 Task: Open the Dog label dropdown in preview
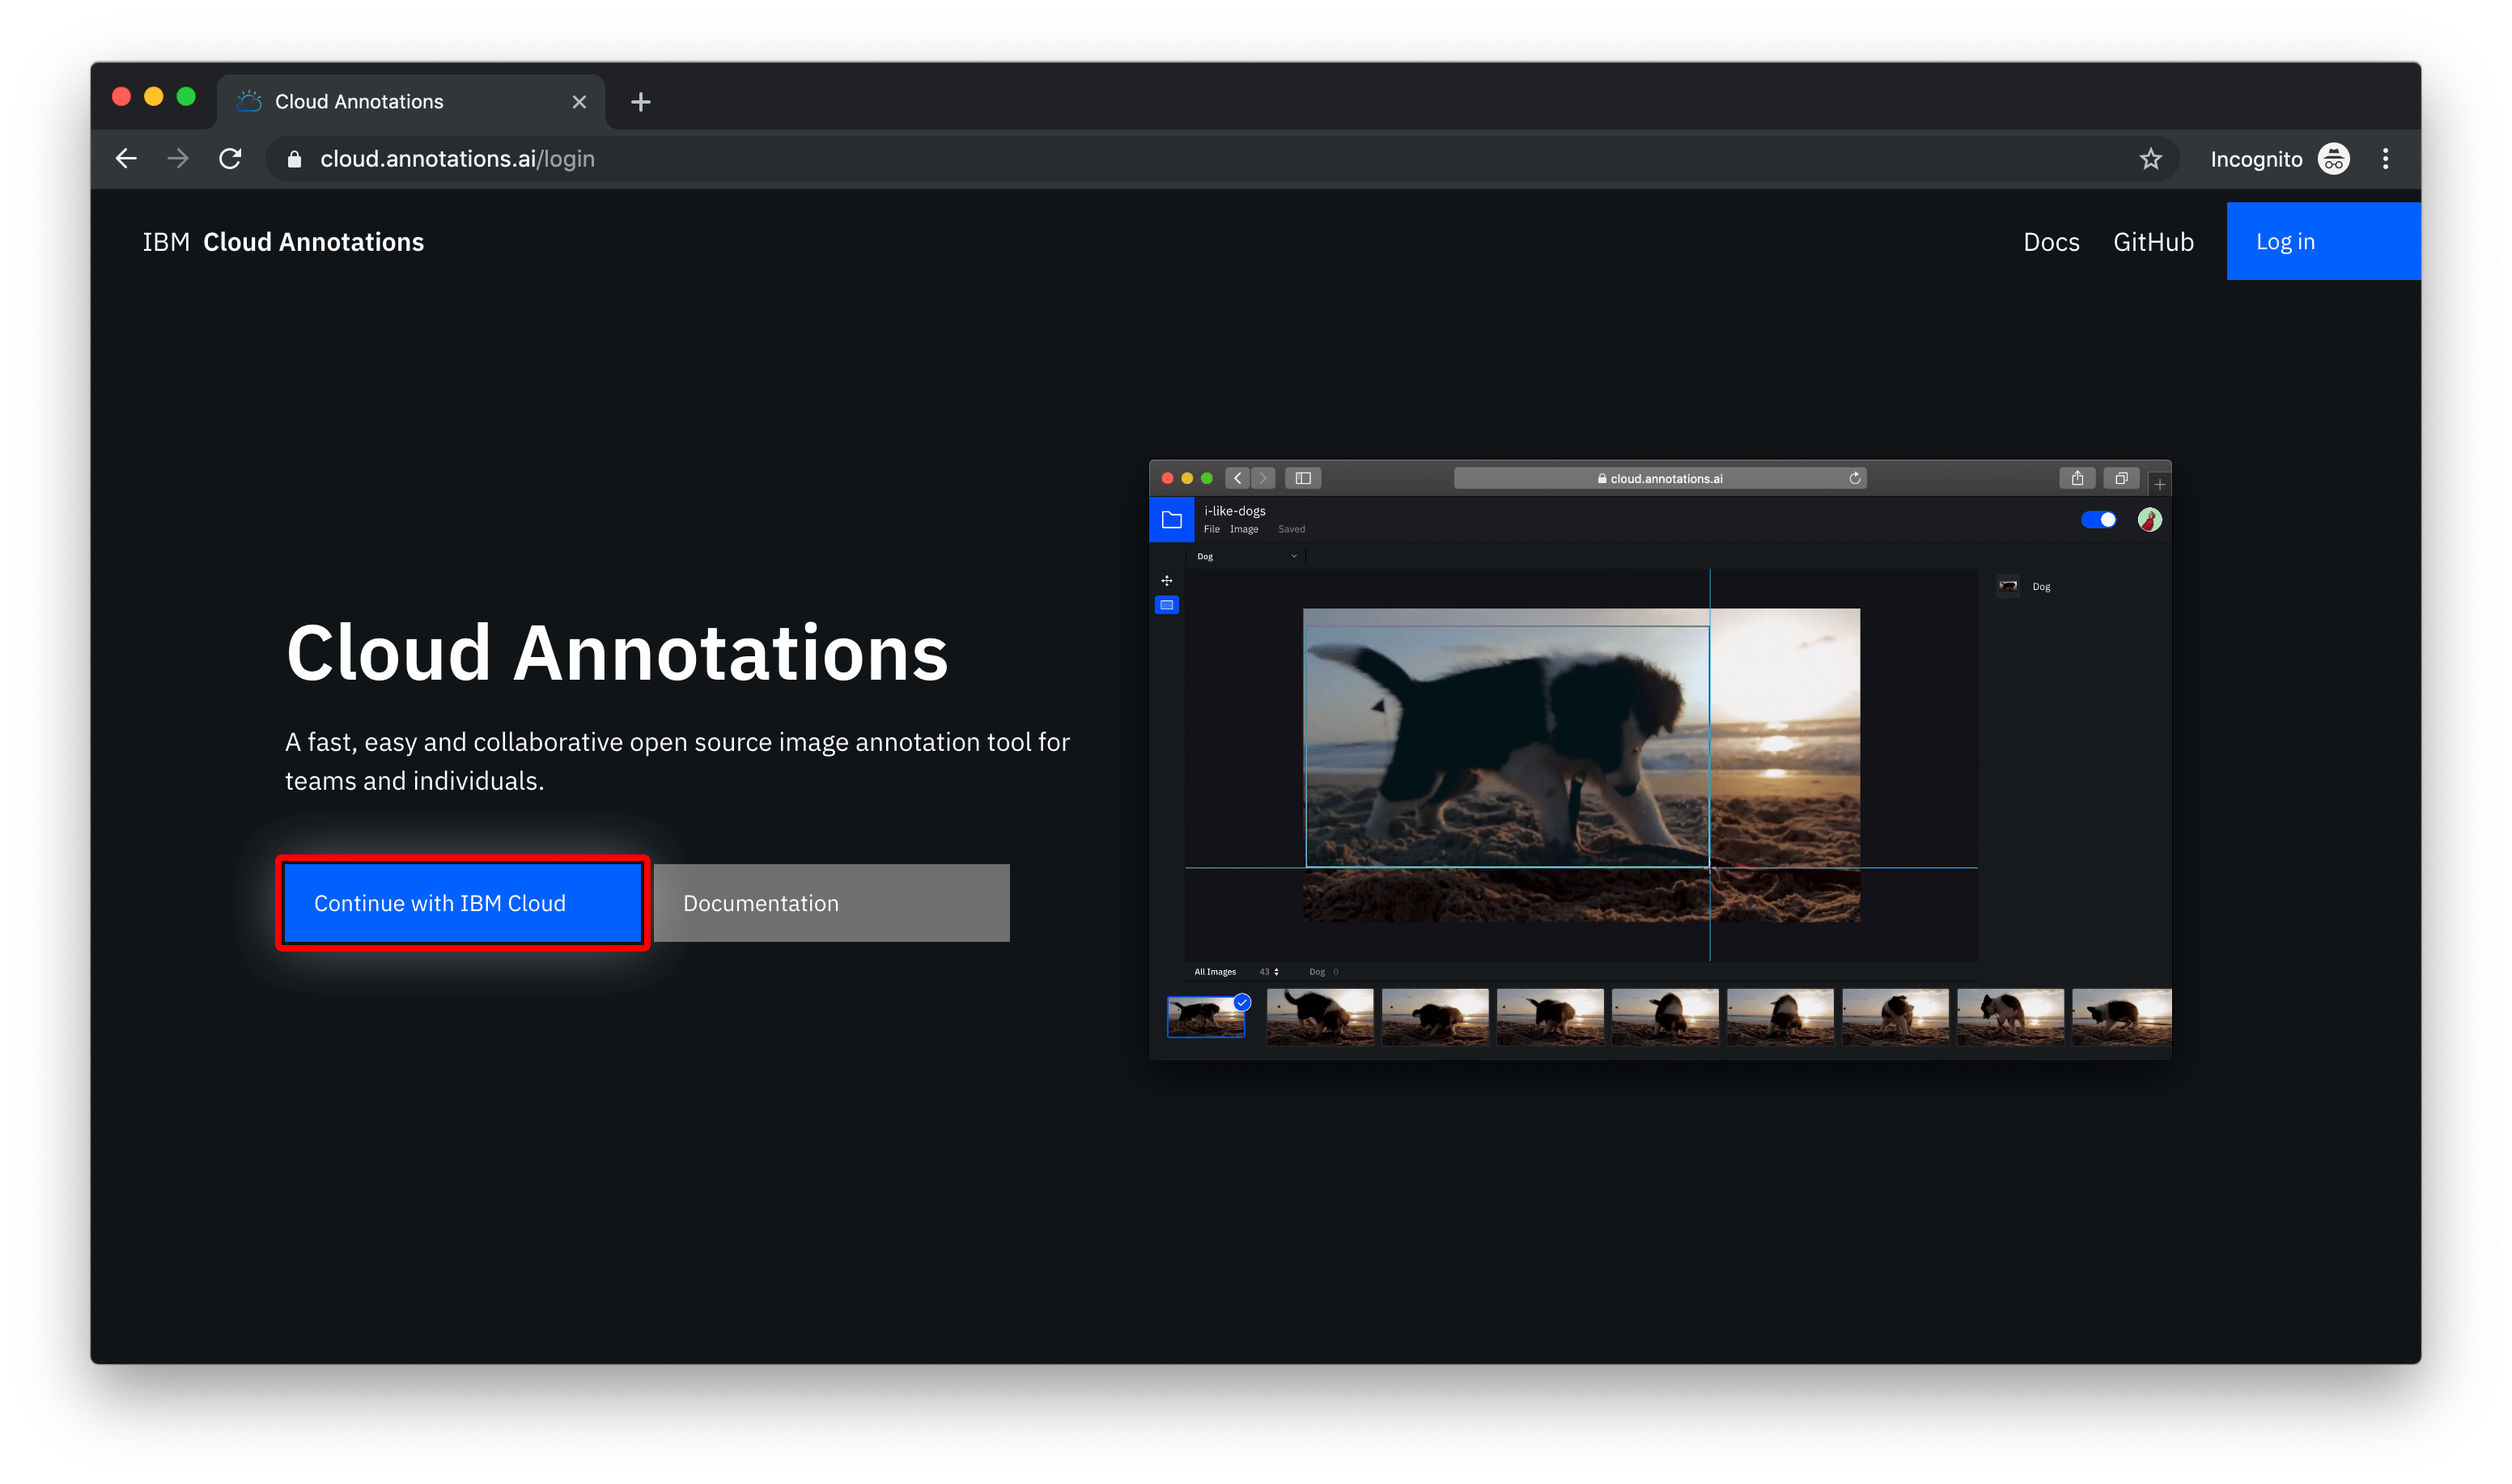click(1247, 557)
